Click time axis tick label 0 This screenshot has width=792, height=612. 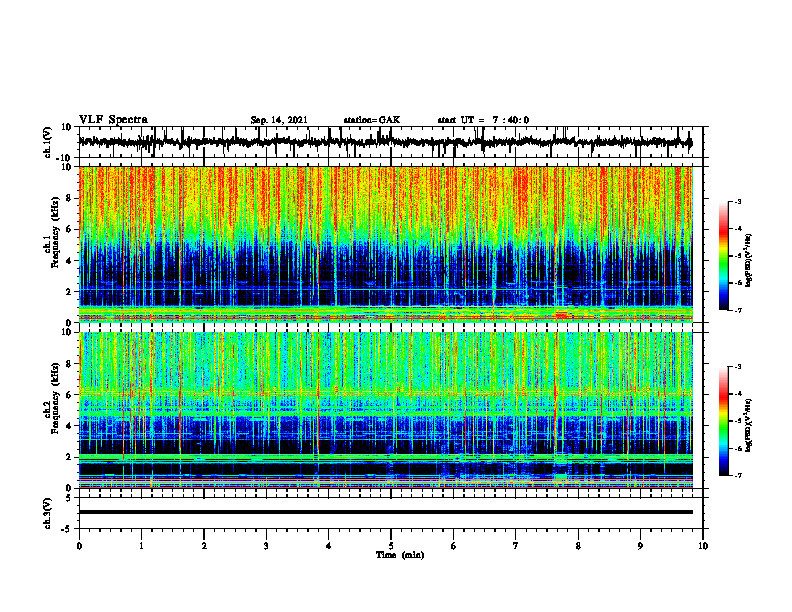pos(79,546)
